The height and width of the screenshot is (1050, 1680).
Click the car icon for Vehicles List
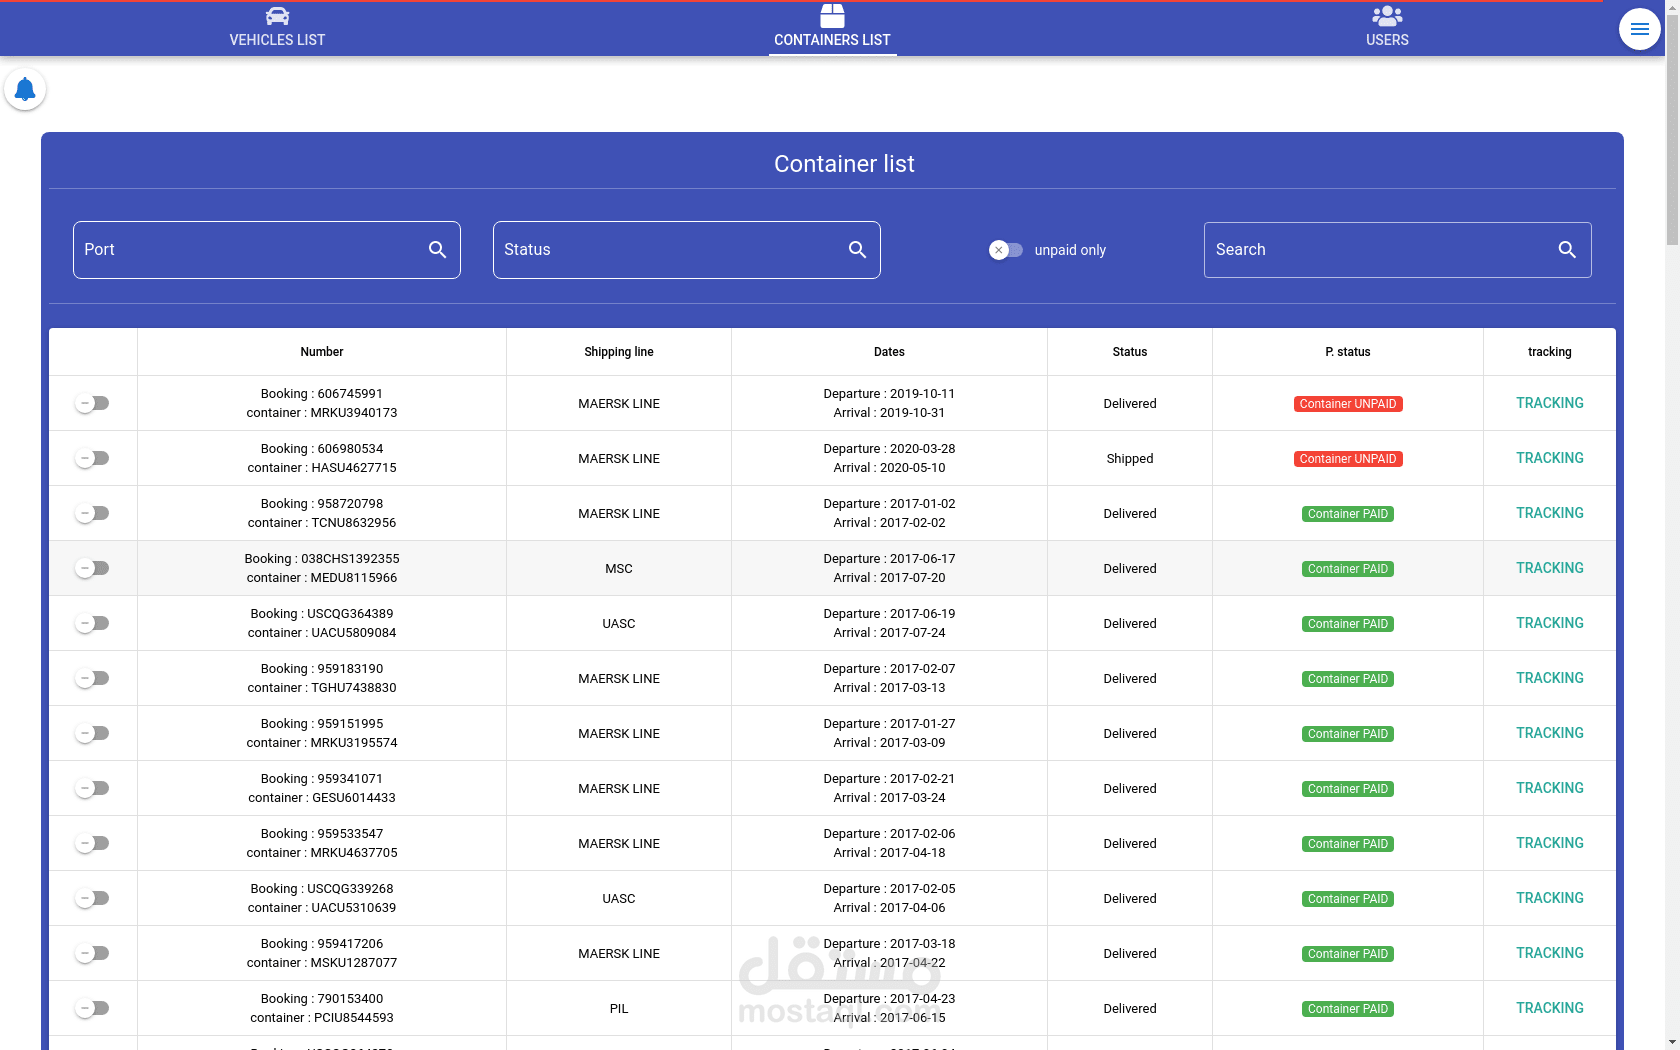(277, 16)
